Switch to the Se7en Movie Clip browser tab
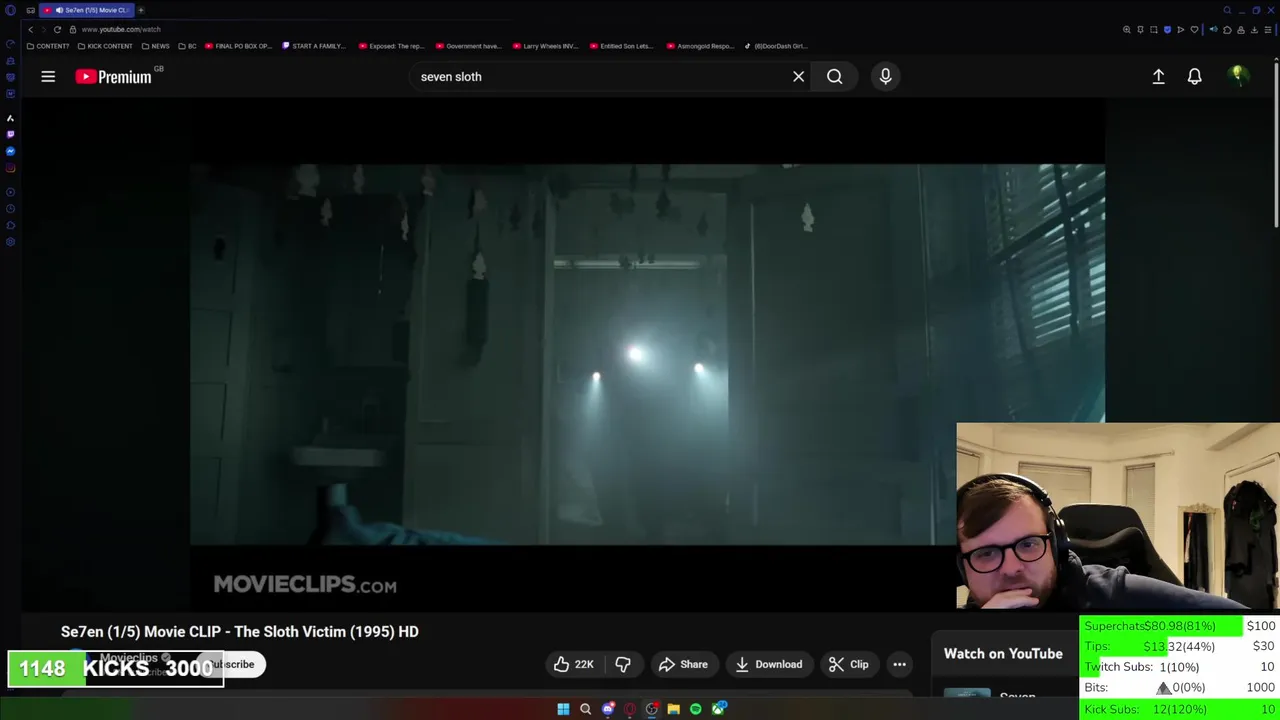Screen dimensions: 1280x720 [x=87, y=10]
